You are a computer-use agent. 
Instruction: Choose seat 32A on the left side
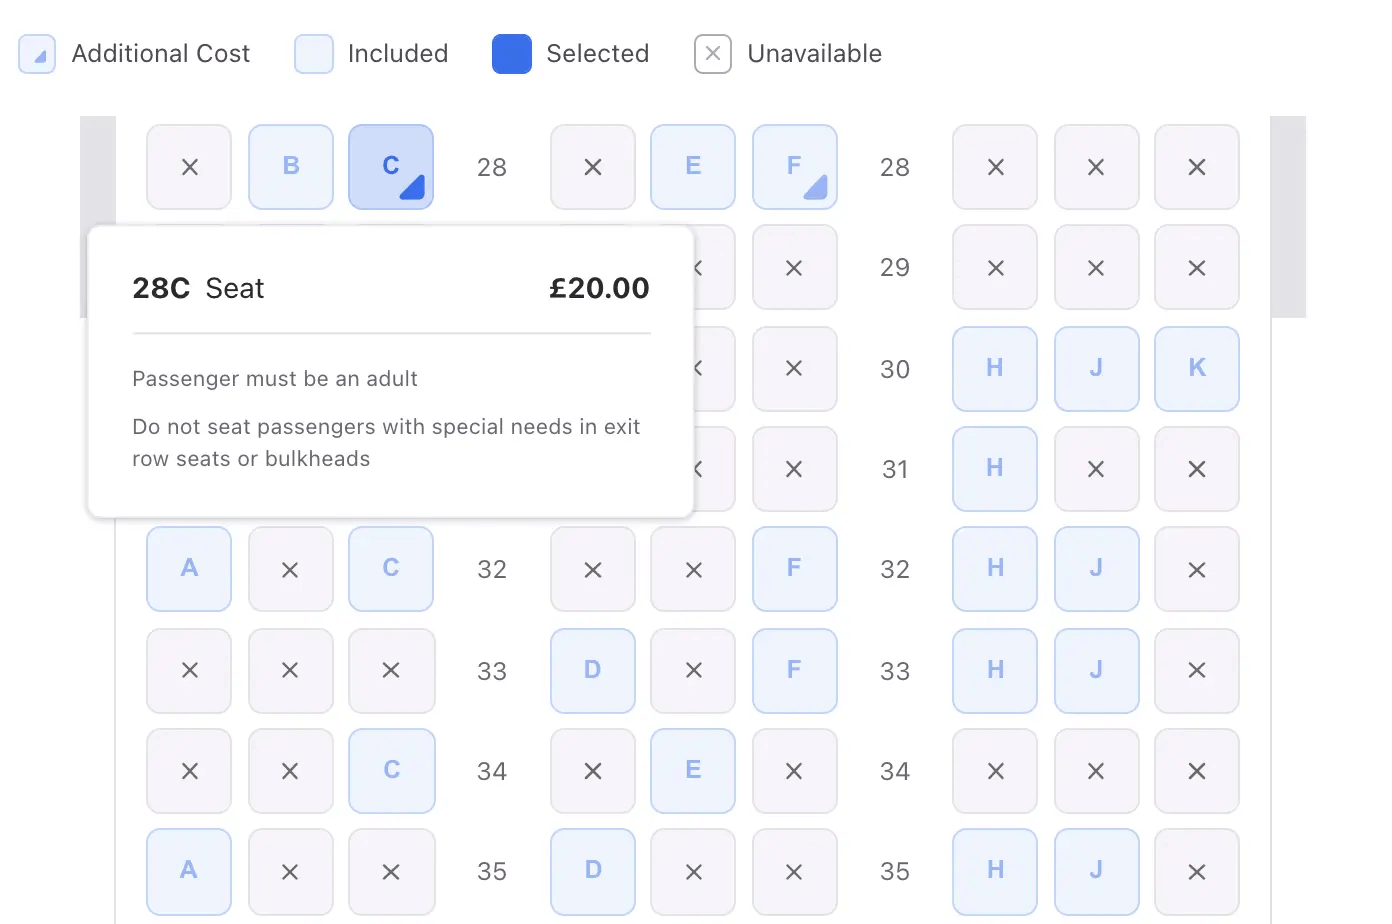click(189, 569)
